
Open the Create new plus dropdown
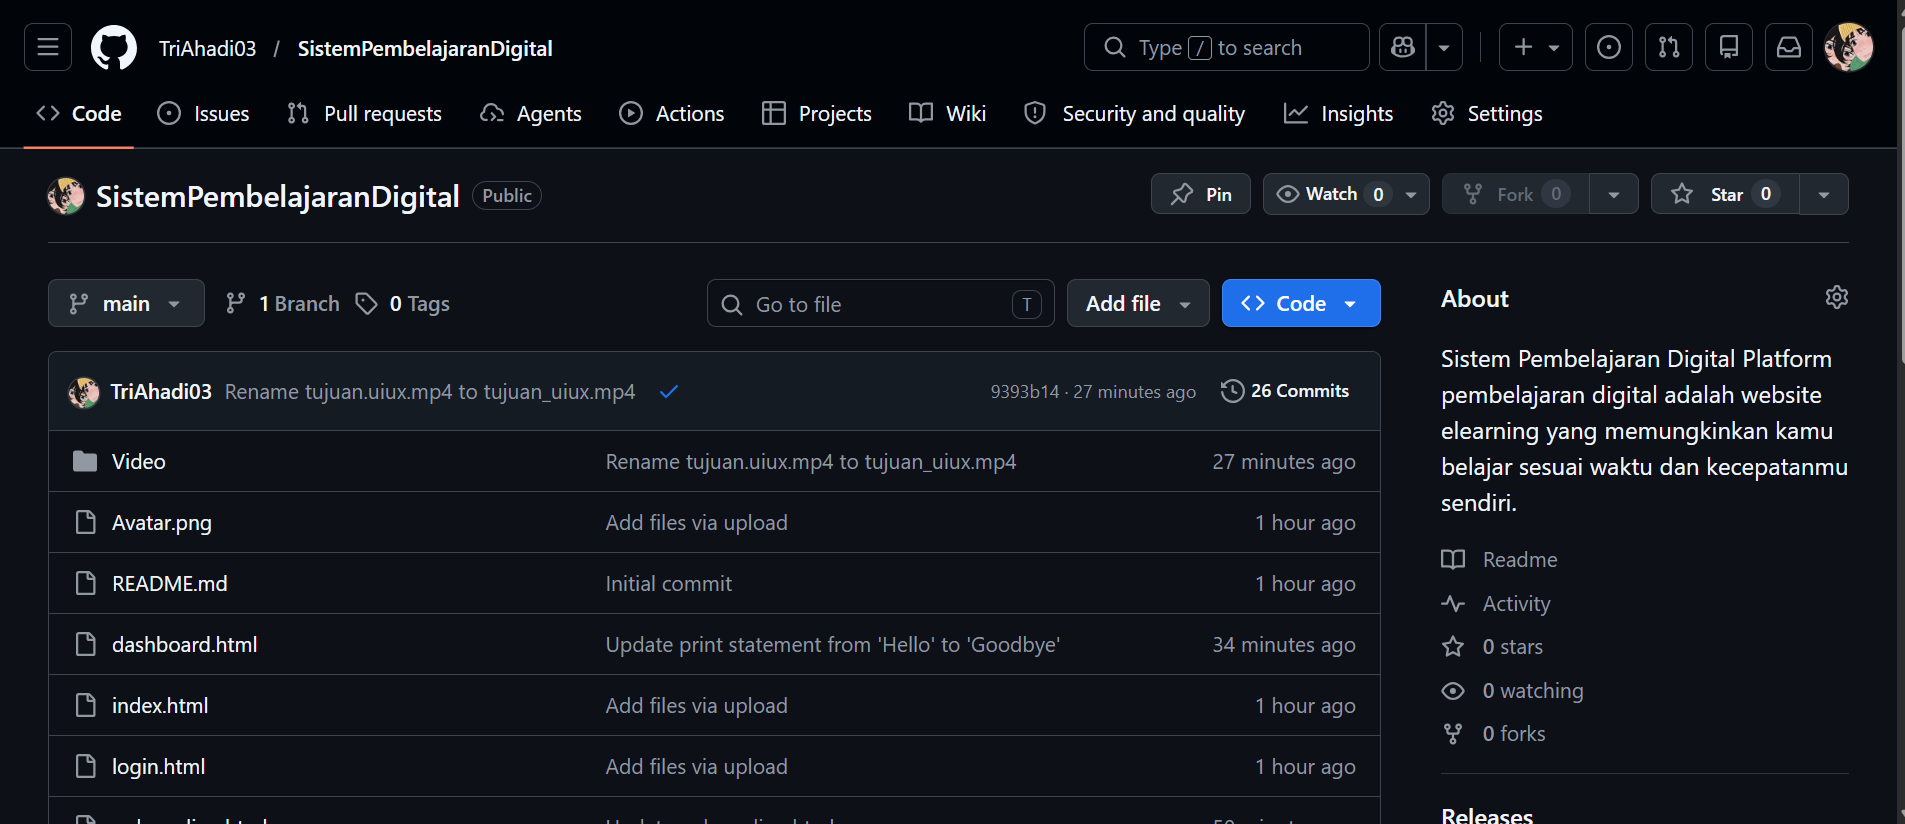pos(1536,47)
